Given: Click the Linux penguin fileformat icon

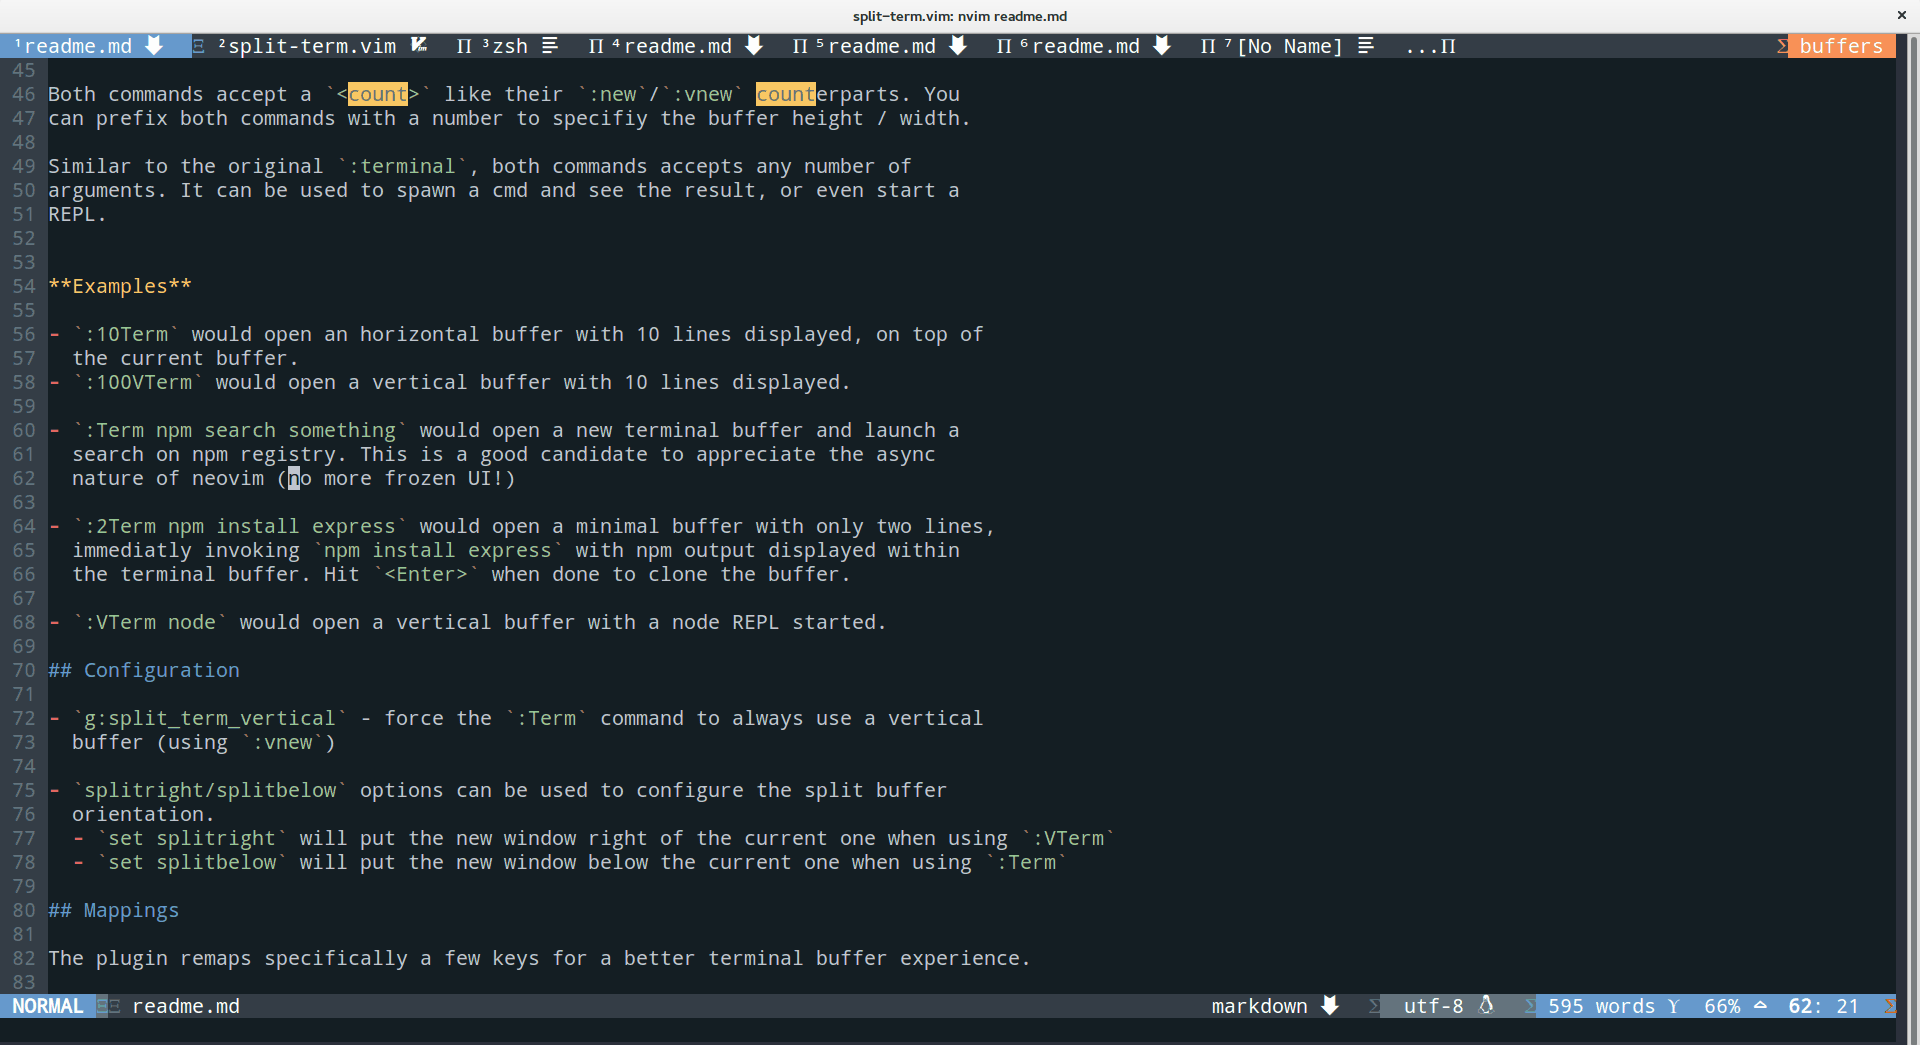Looking at the screenshot, I should [x=1486, y=1005].
